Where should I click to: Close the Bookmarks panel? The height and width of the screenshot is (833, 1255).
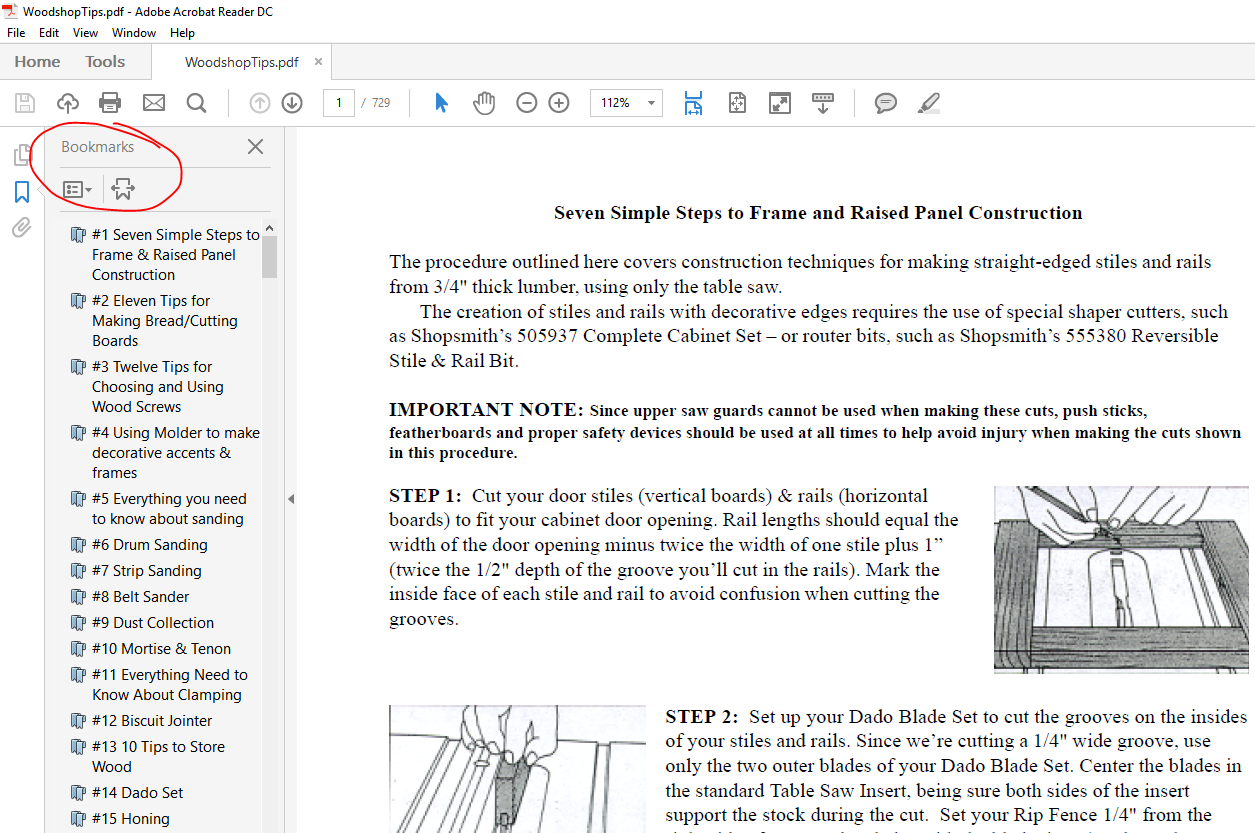pos(255,147)
